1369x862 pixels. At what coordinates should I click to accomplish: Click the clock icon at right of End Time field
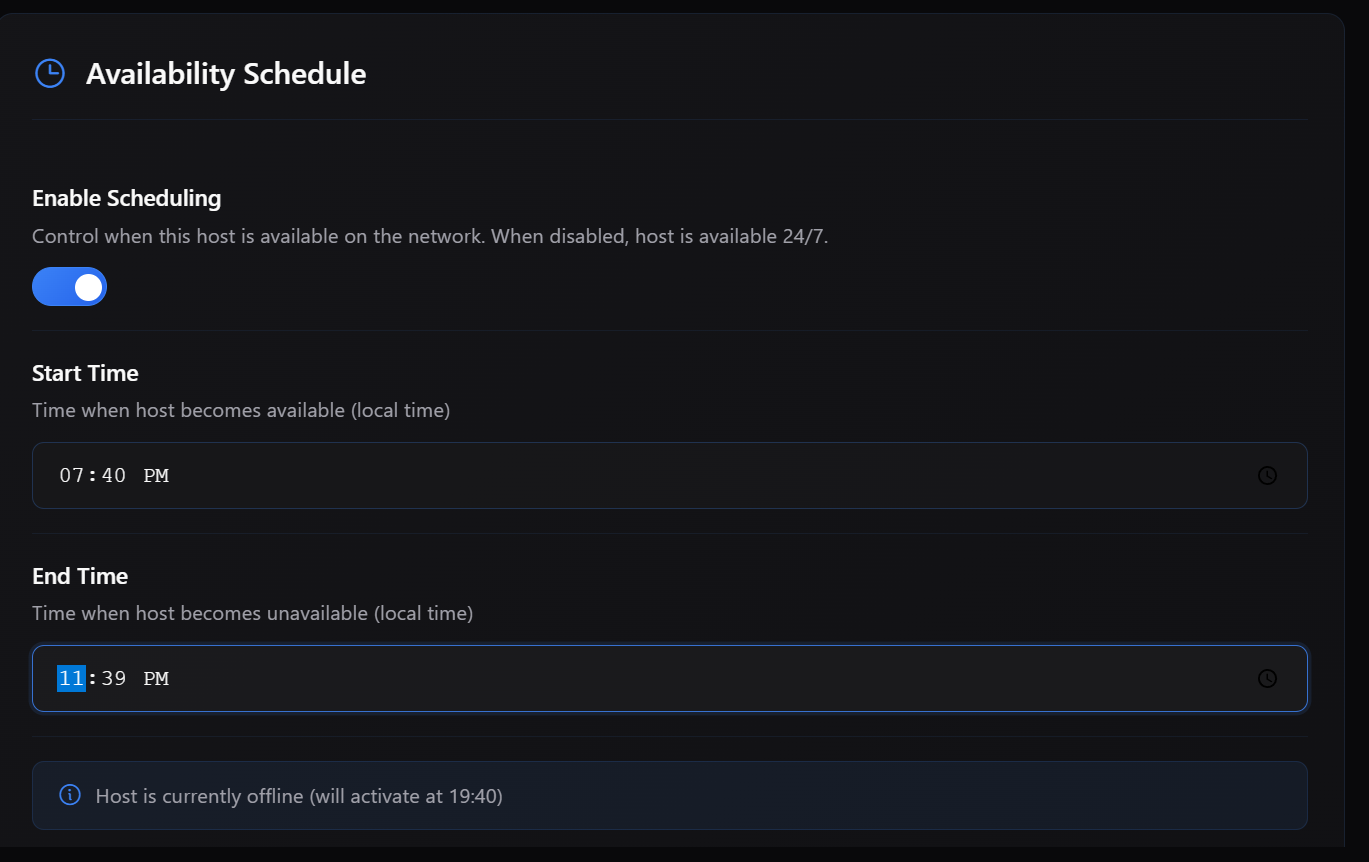point(1267,678)
